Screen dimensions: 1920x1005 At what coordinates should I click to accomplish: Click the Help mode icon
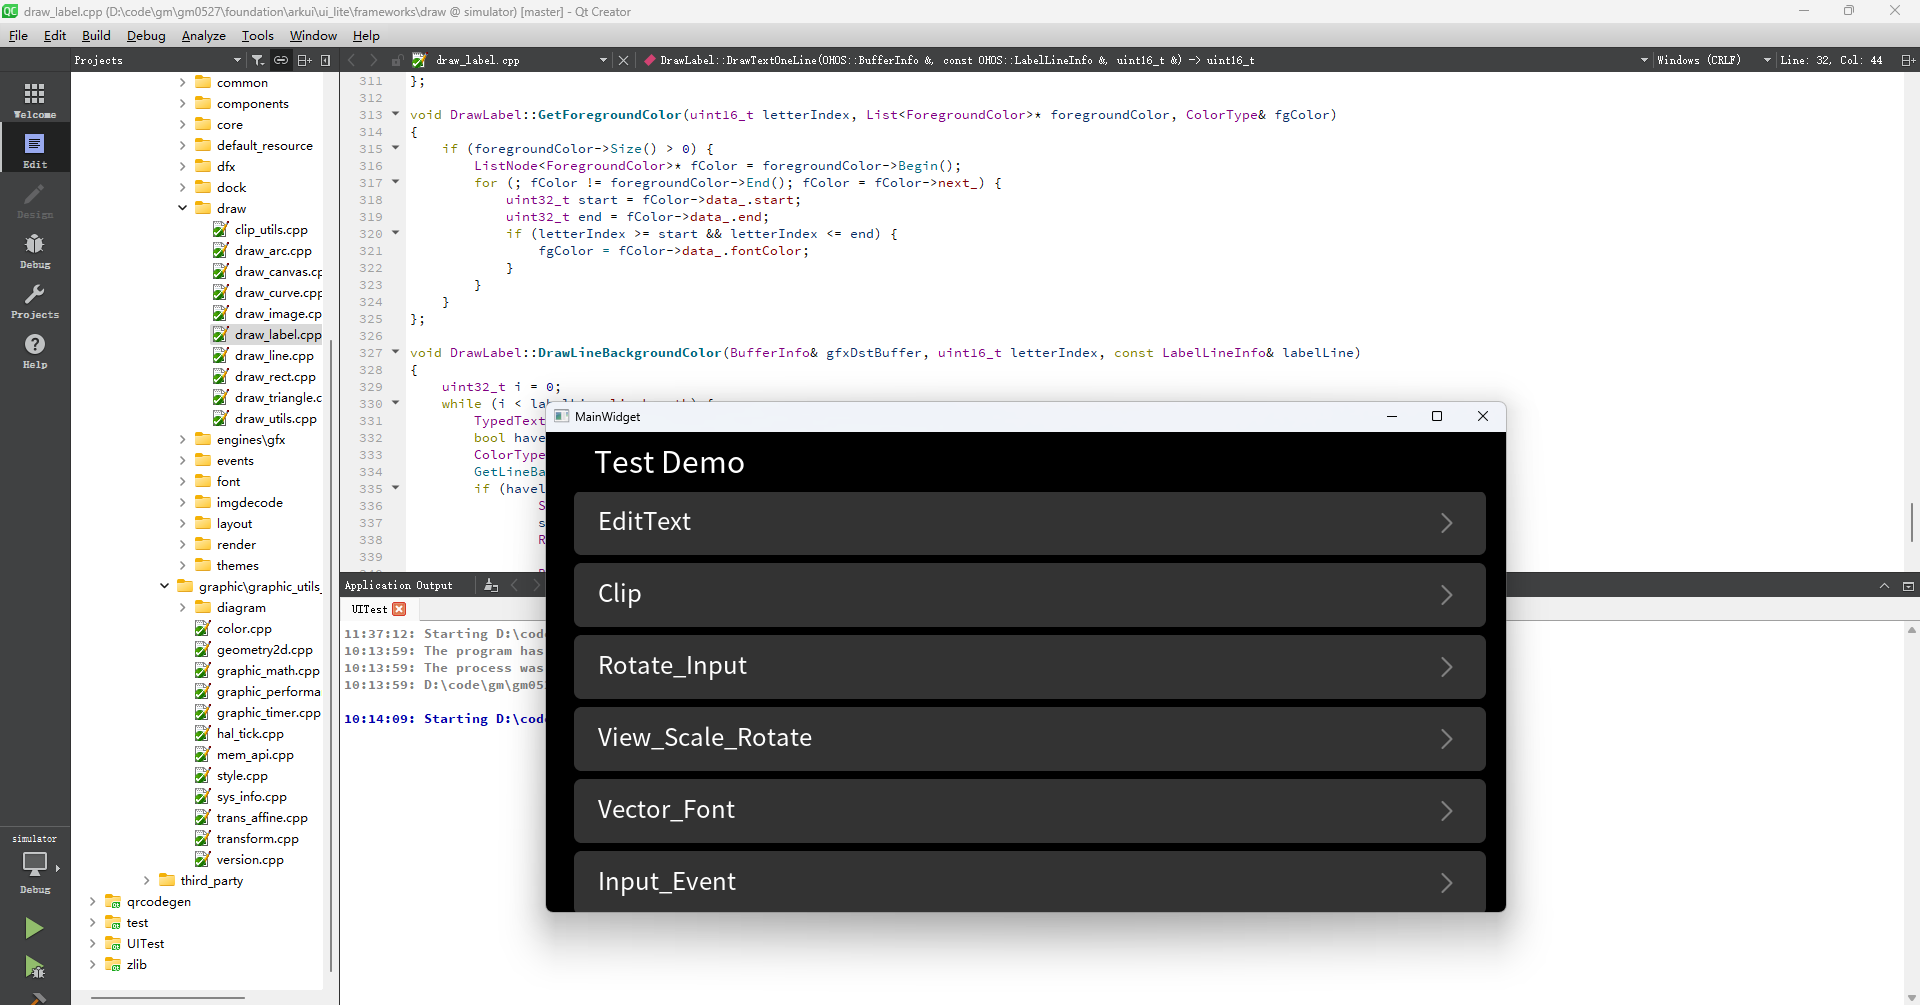pos(35,350)
